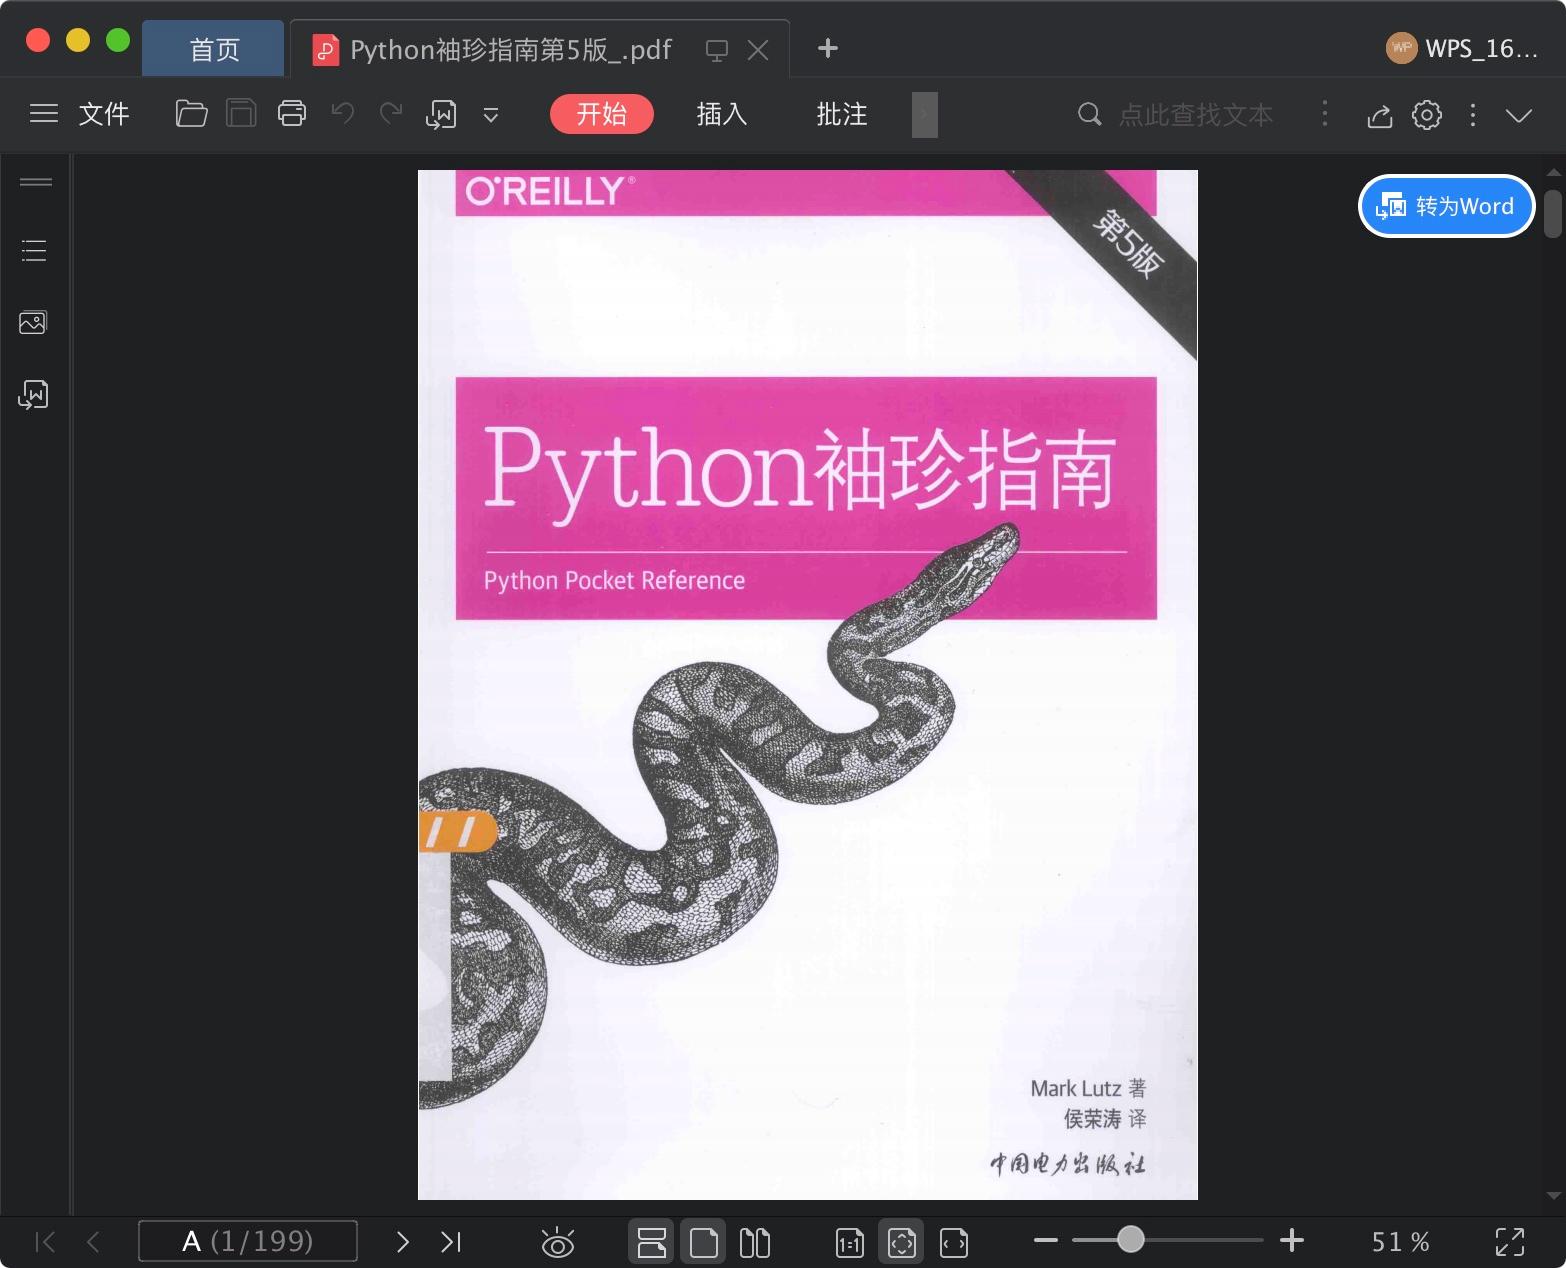The image size is (1566, 1268).
Task: Go to the next page
Action: (402, 1242)
